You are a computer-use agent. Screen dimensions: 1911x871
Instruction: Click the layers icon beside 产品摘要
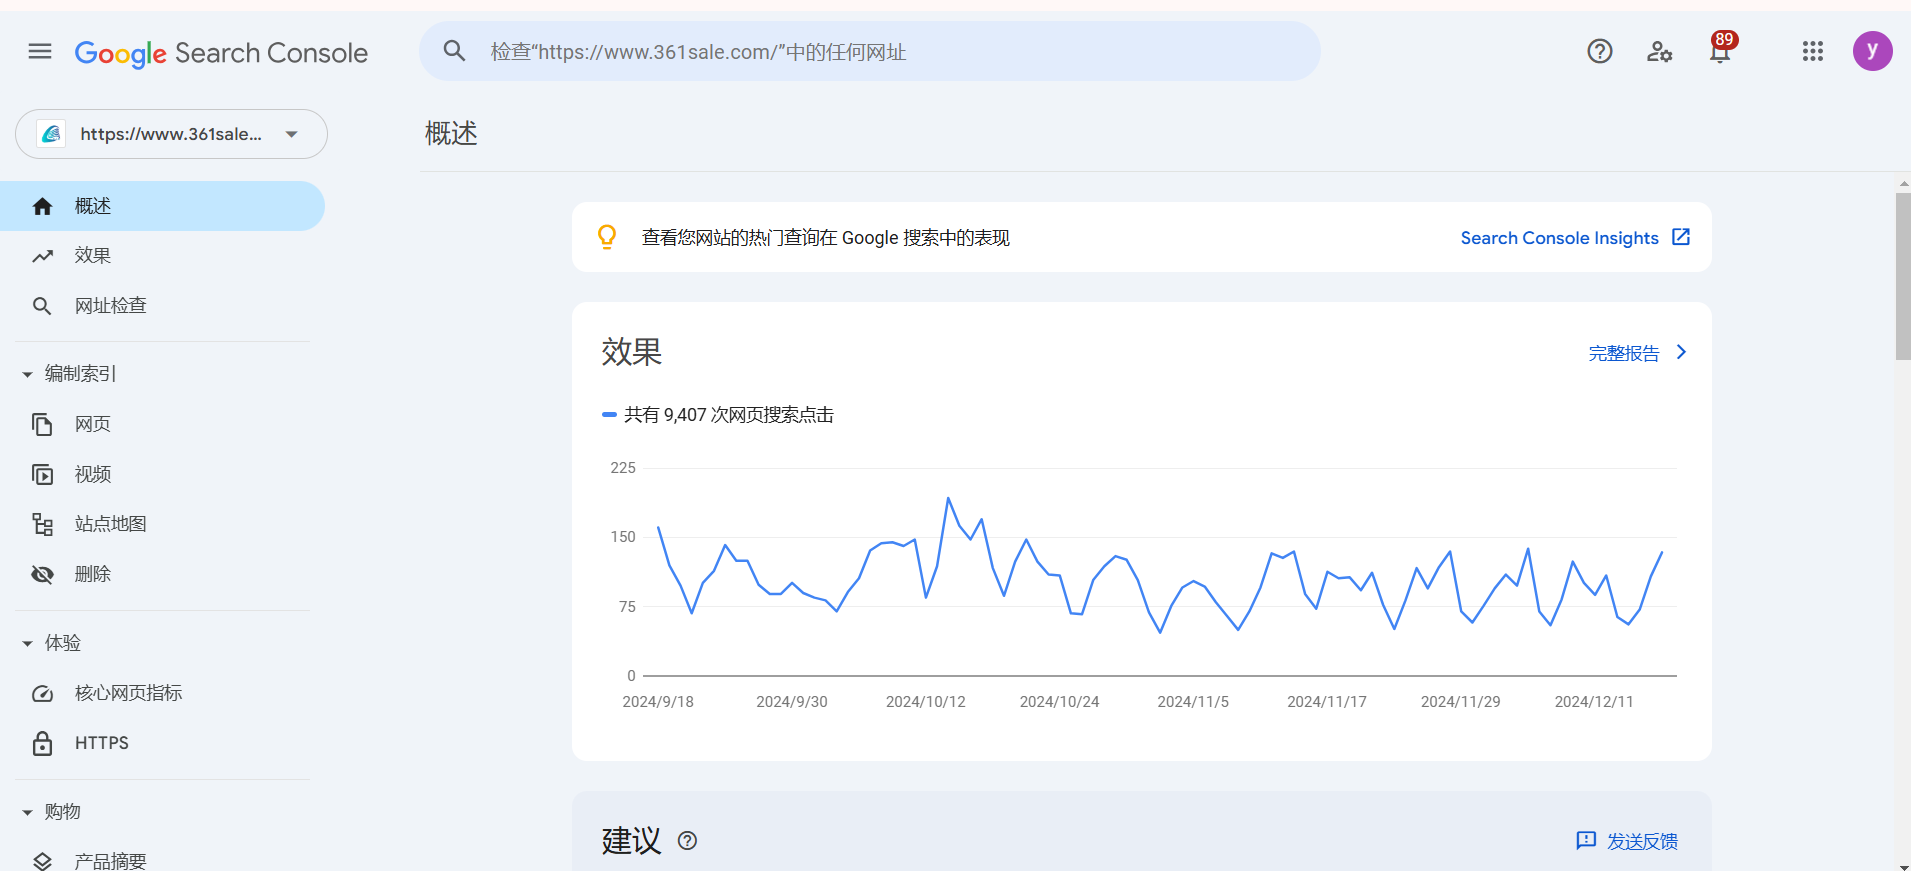tap(42, 861)
